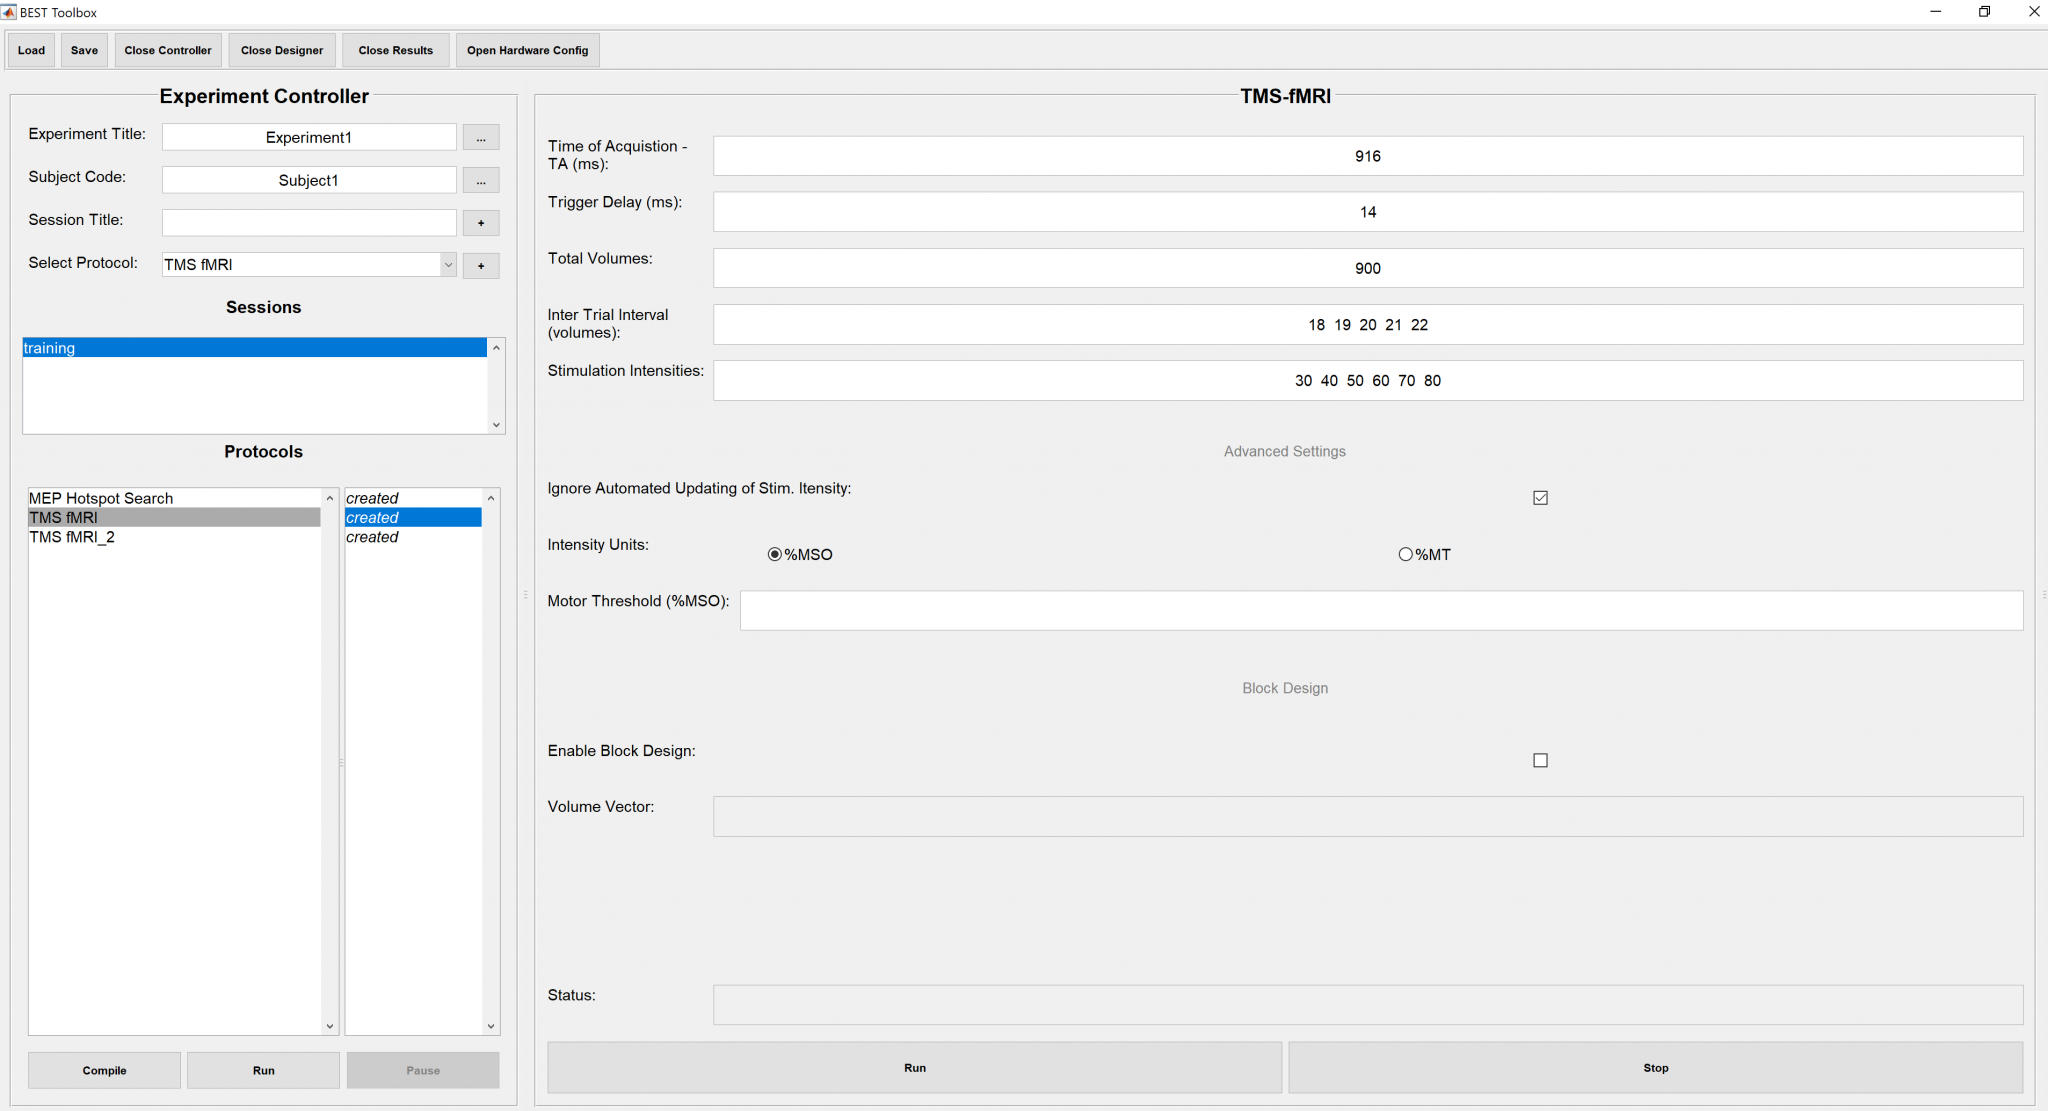The width and height of the screenshot is (2048, 1111).
Task: Select the training session
Action: tap(254, 348)
